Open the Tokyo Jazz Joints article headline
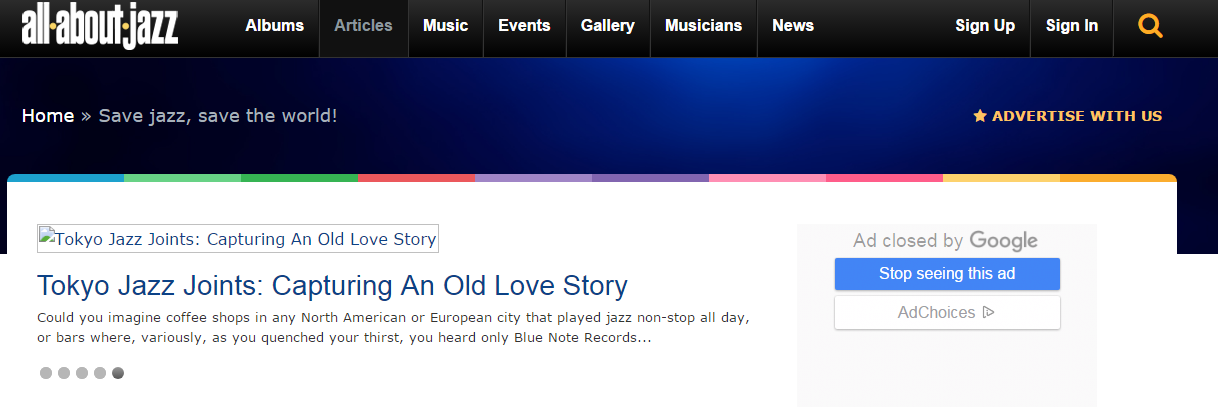The width and height of the screenshot is (1218, 407). click(332, 286)
